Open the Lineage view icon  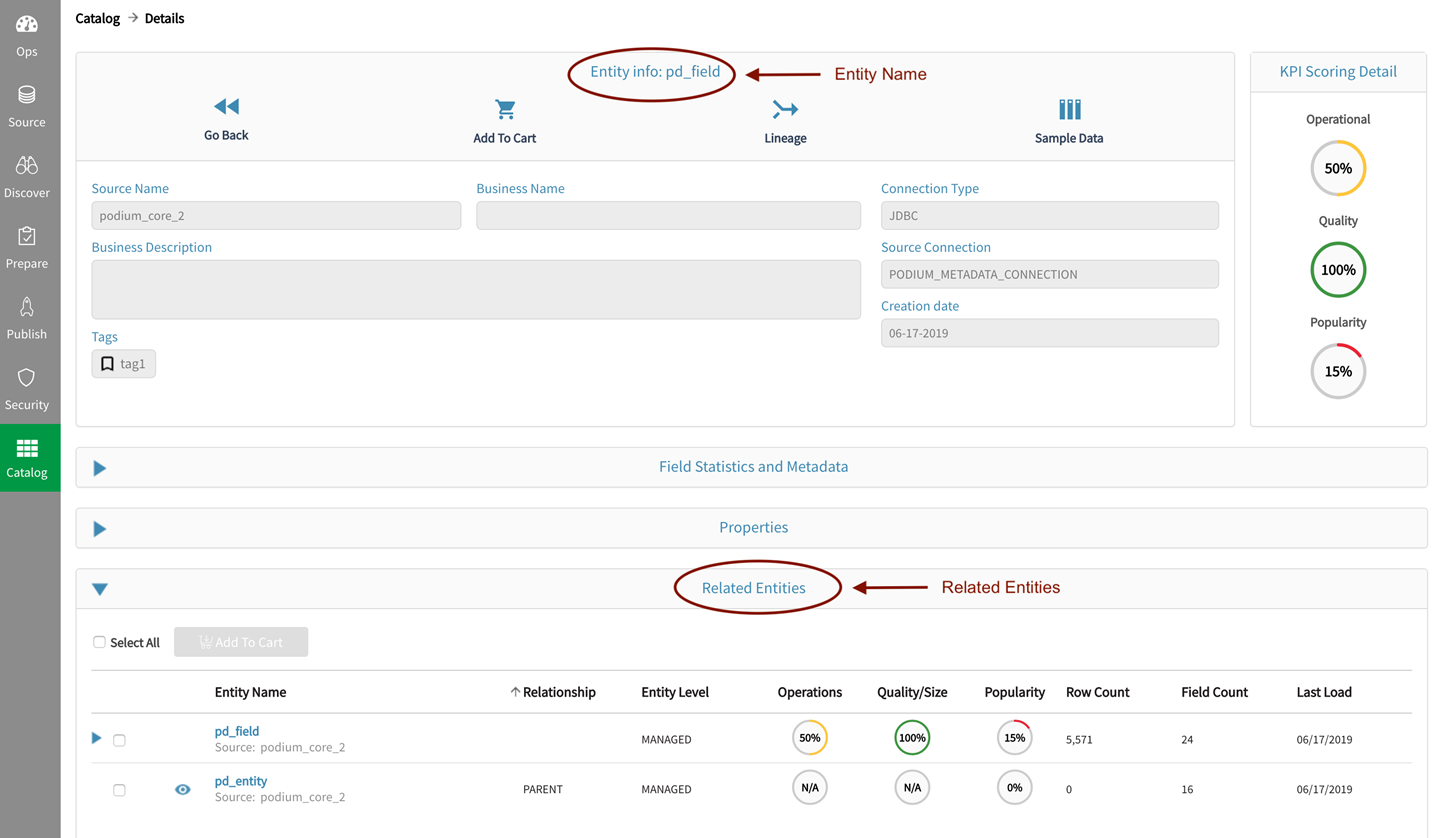tap(785, 109)
